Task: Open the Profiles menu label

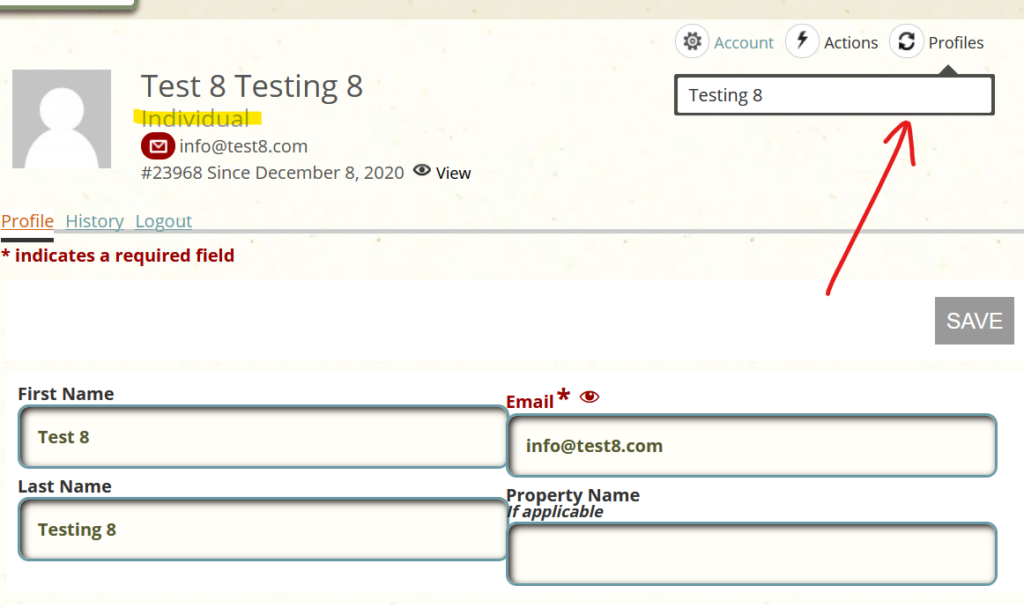Action: [956, 43]
